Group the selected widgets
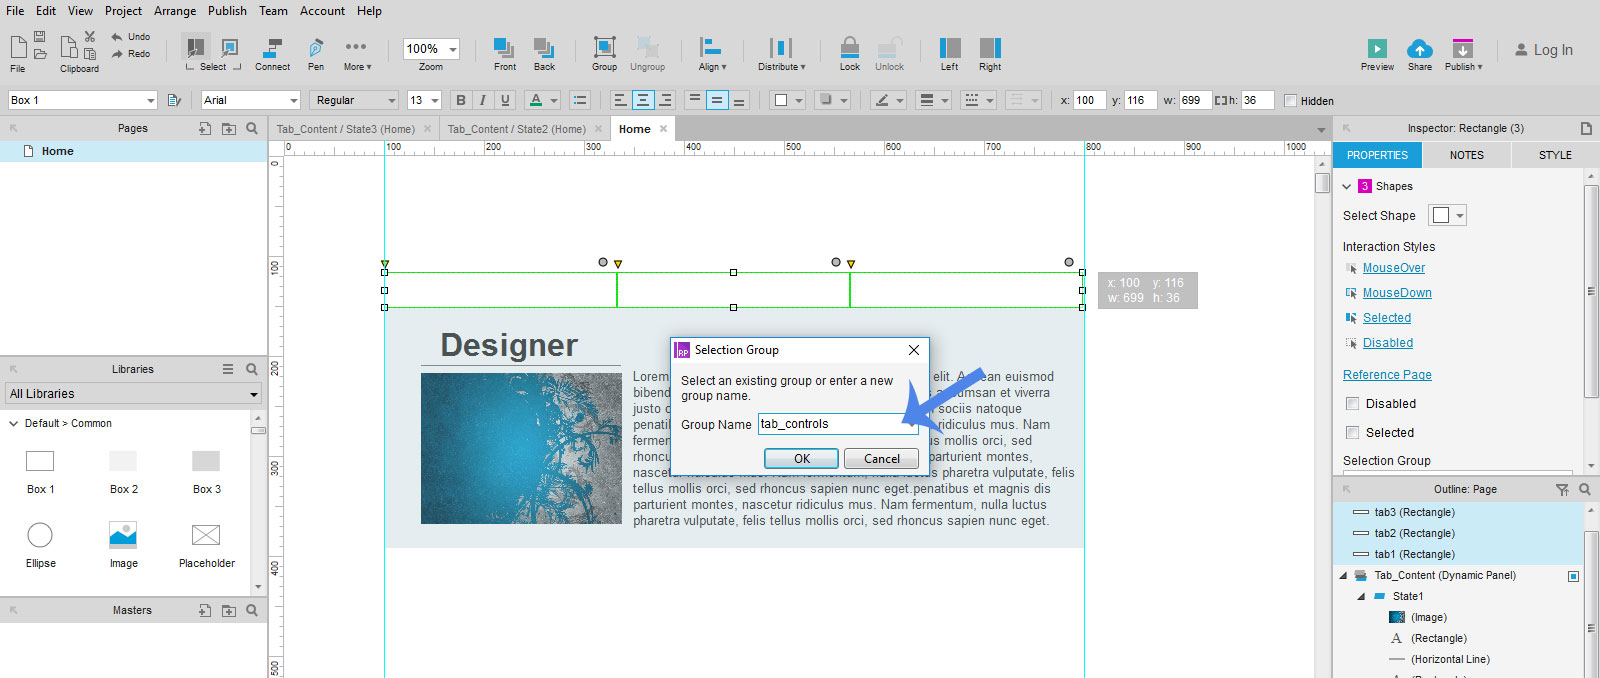The image size is (1600, 678). pyautogui.click(x=604, y=54)
